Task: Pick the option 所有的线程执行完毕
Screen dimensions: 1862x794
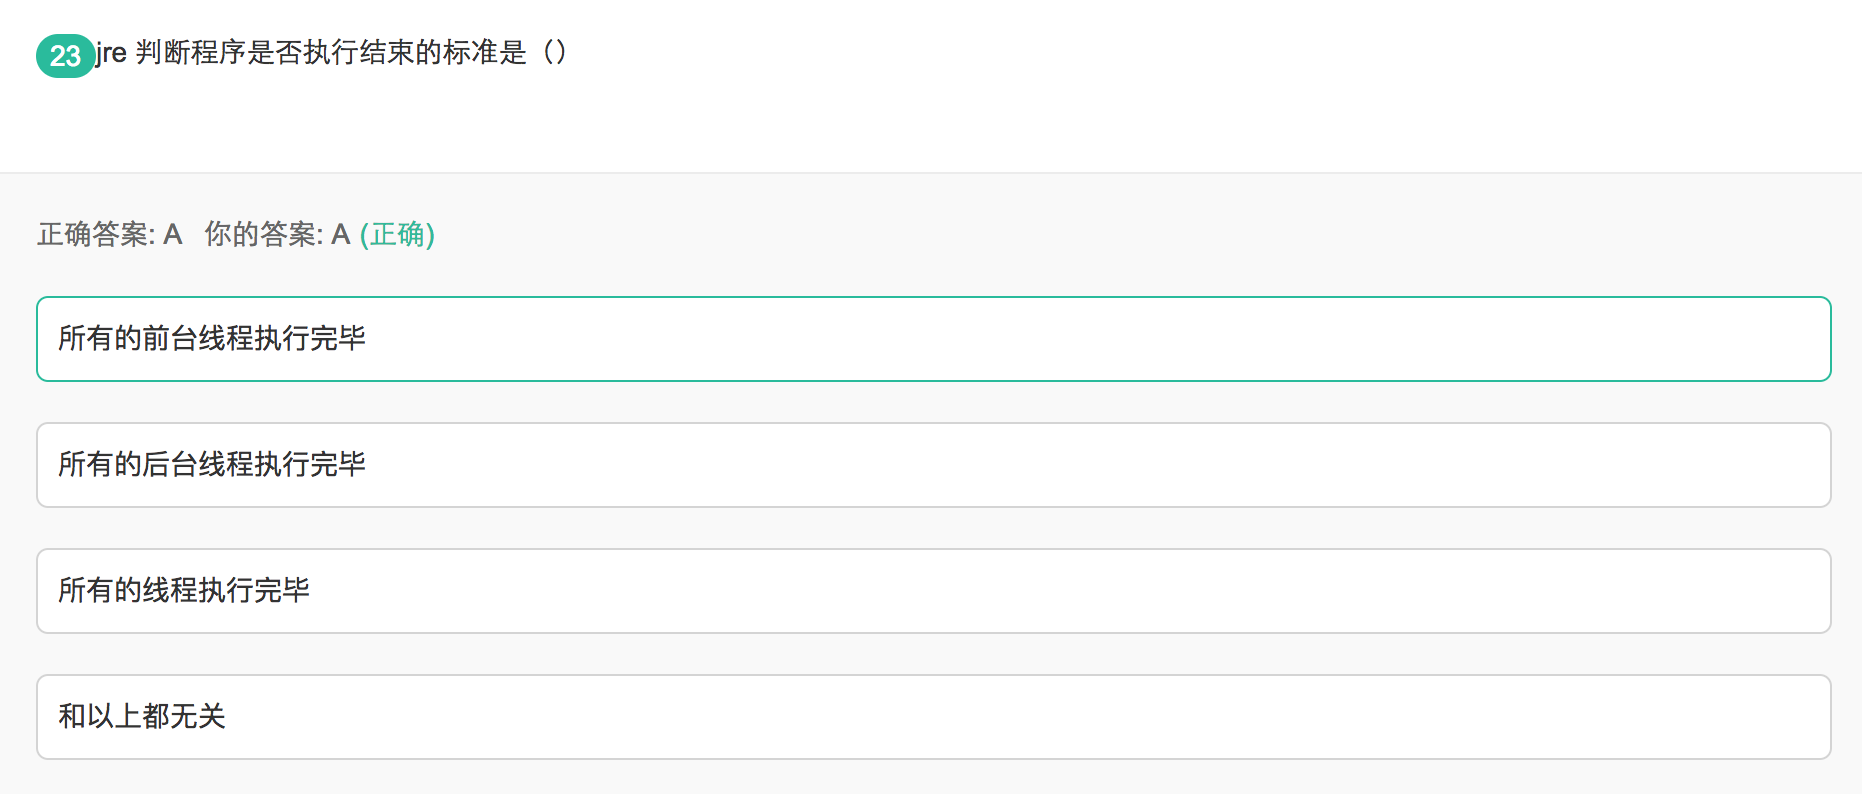Action: (933, 591)
